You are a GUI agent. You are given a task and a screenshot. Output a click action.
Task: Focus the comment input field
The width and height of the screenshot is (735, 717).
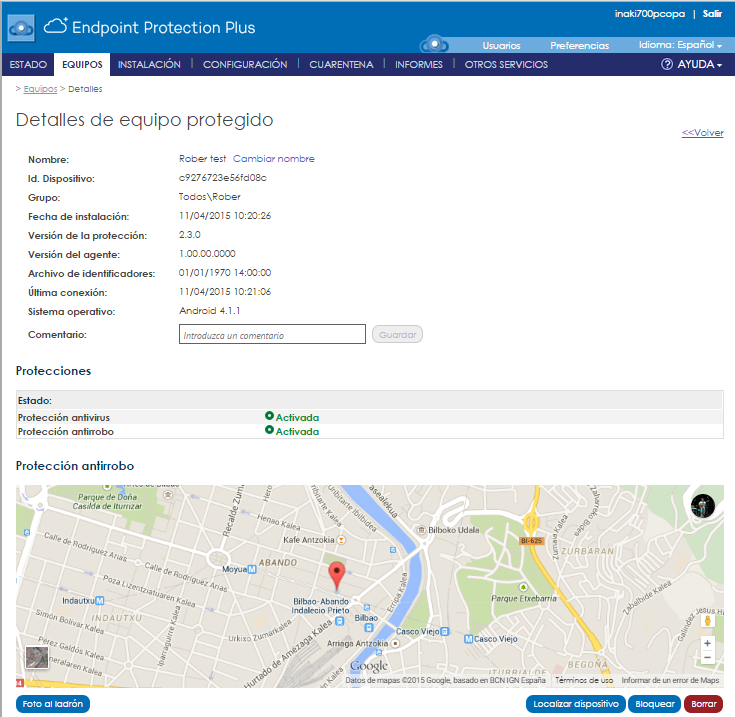coord(272,334)
